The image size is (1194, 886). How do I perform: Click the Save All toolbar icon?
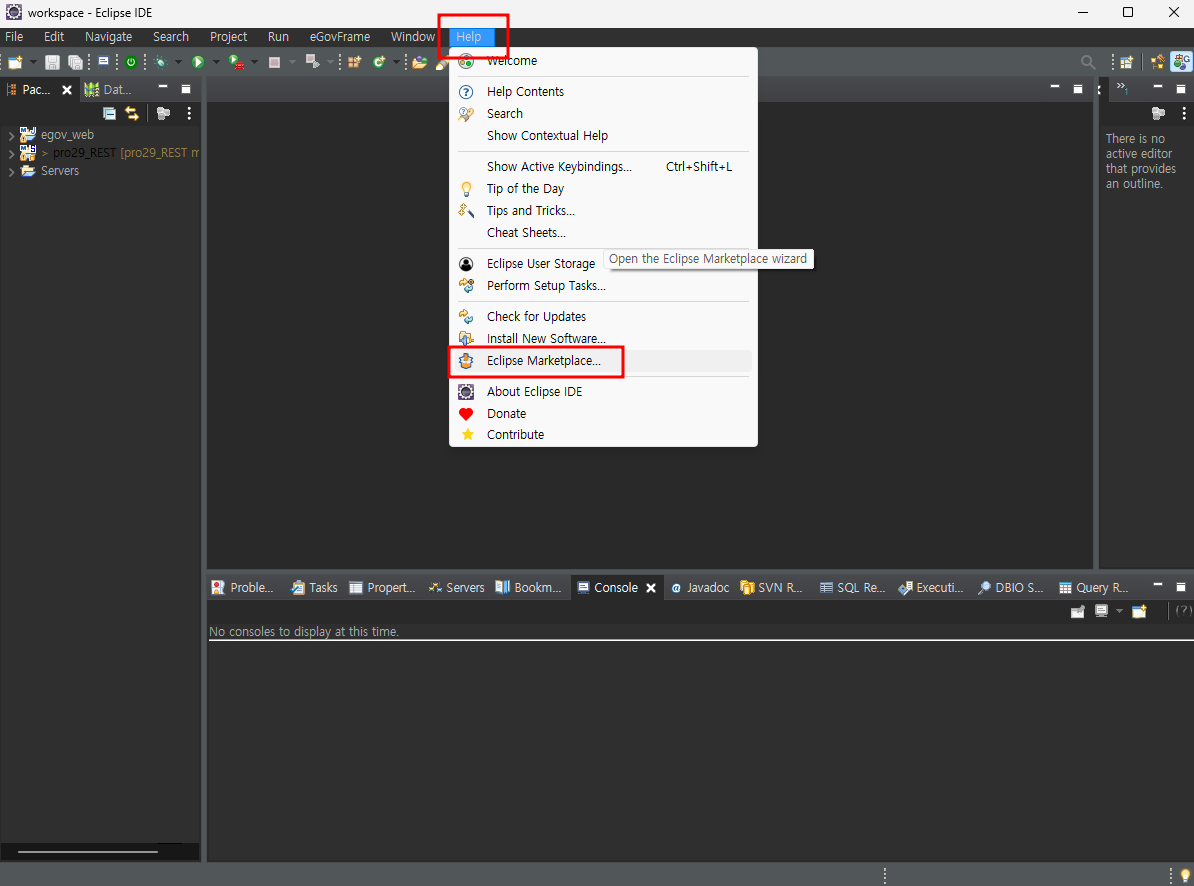point(75,62)
